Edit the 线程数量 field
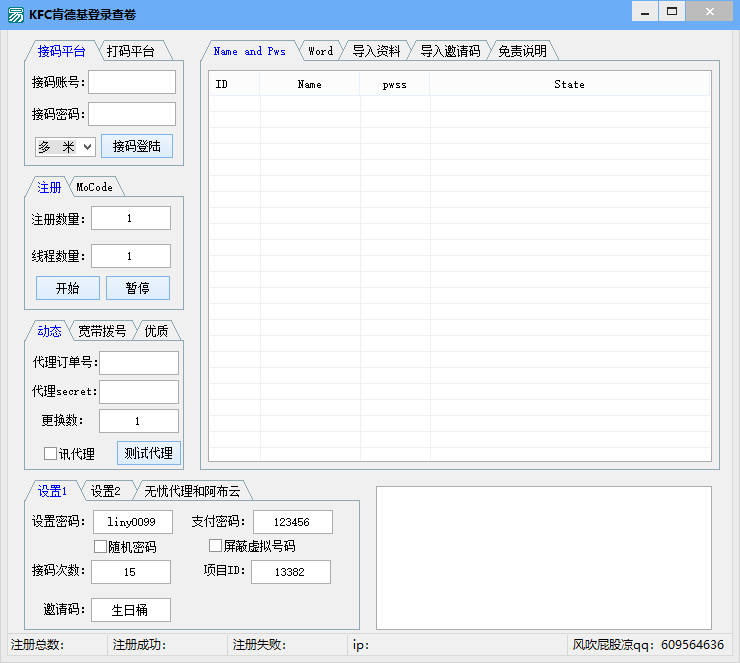740x663 pixels. [x=131, y=256]
